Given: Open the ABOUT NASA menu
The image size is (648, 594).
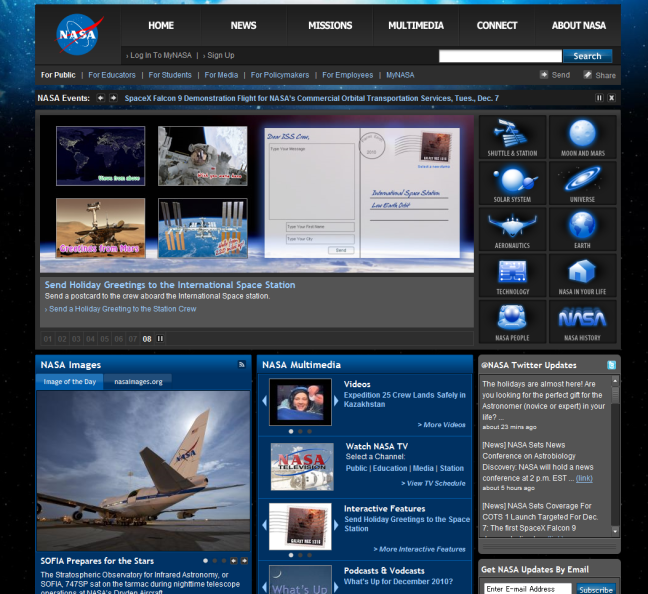Looking at the screenshot, I should pyautogui.click(x=579, y=26).
